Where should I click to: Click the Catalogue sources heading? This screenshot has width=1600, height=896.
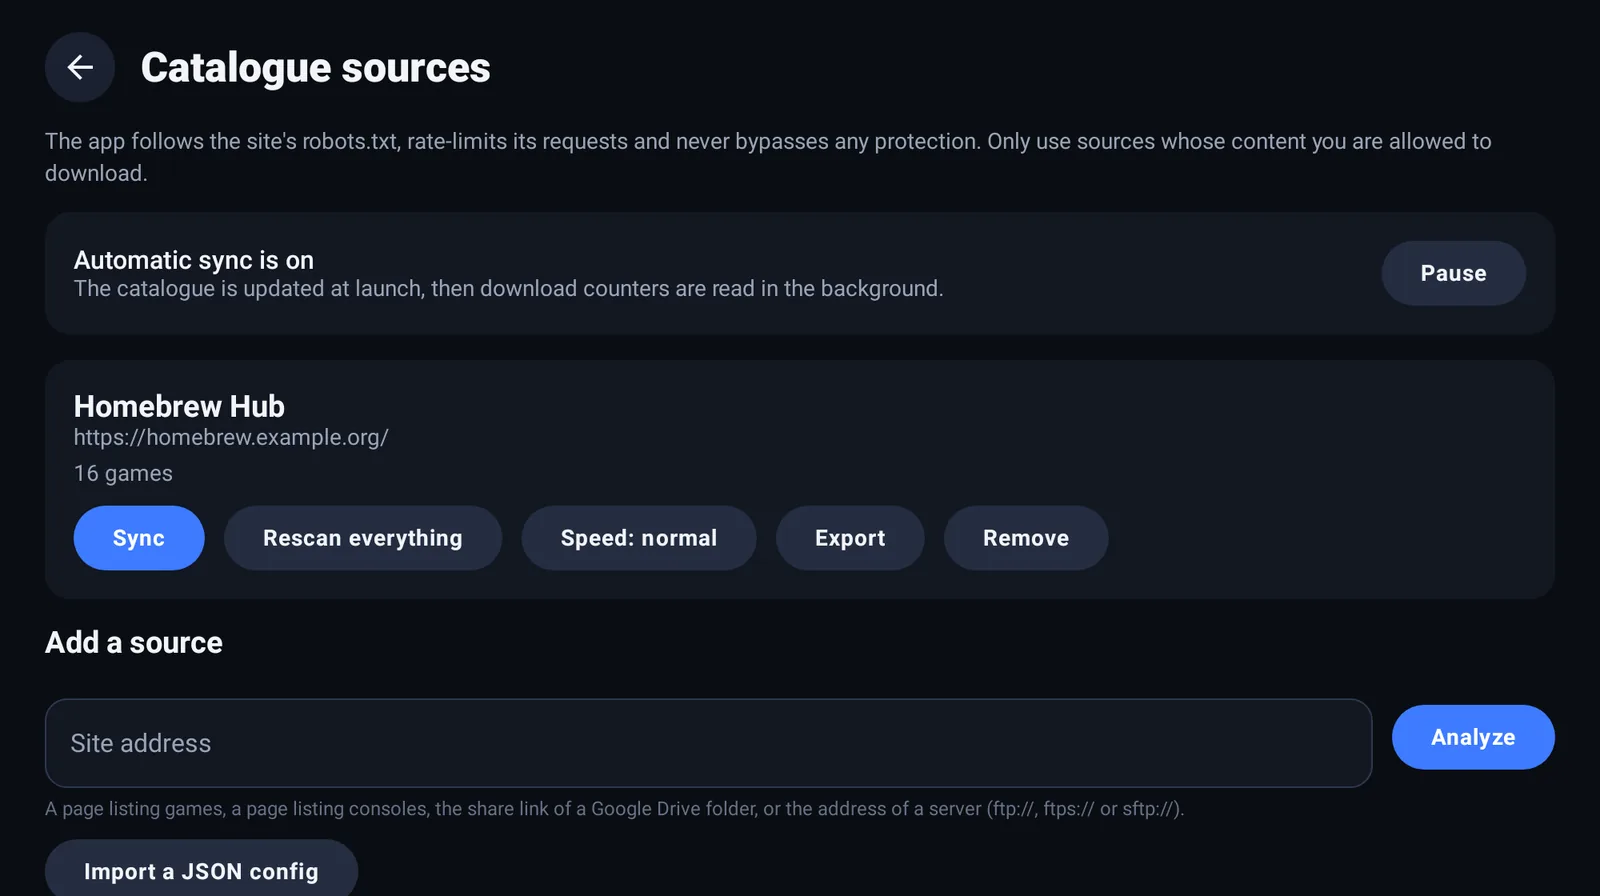click(x=316, y=68)
